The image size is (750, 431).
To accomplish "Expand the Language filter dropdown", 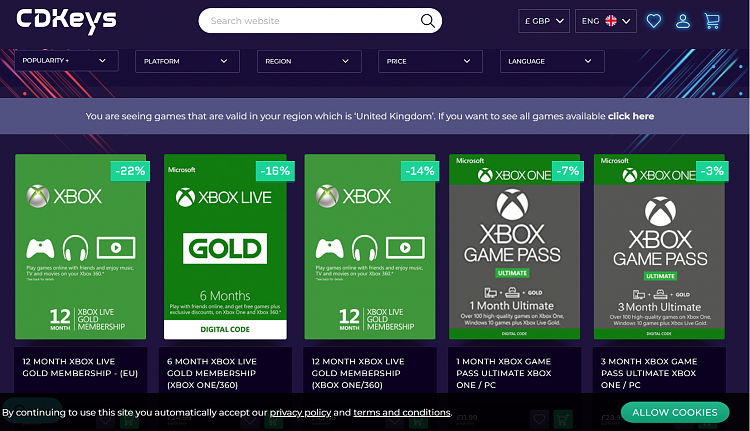I will 552,61.
